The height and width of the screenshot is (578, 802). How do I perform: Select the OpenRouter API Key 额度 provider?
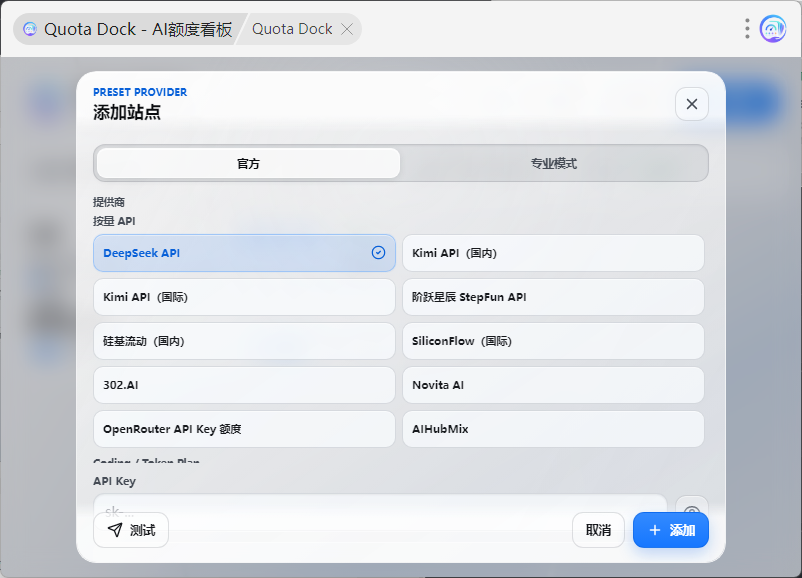click(244, 429)
